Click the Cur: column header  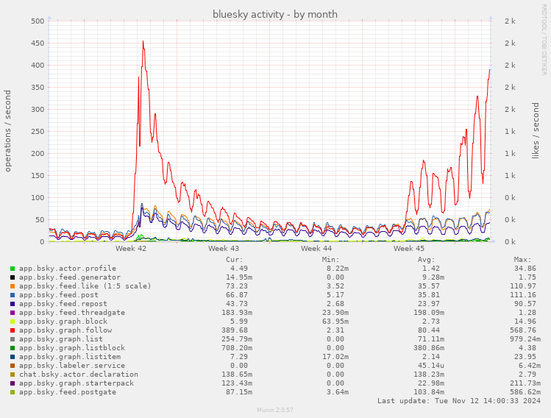(234, 260)
